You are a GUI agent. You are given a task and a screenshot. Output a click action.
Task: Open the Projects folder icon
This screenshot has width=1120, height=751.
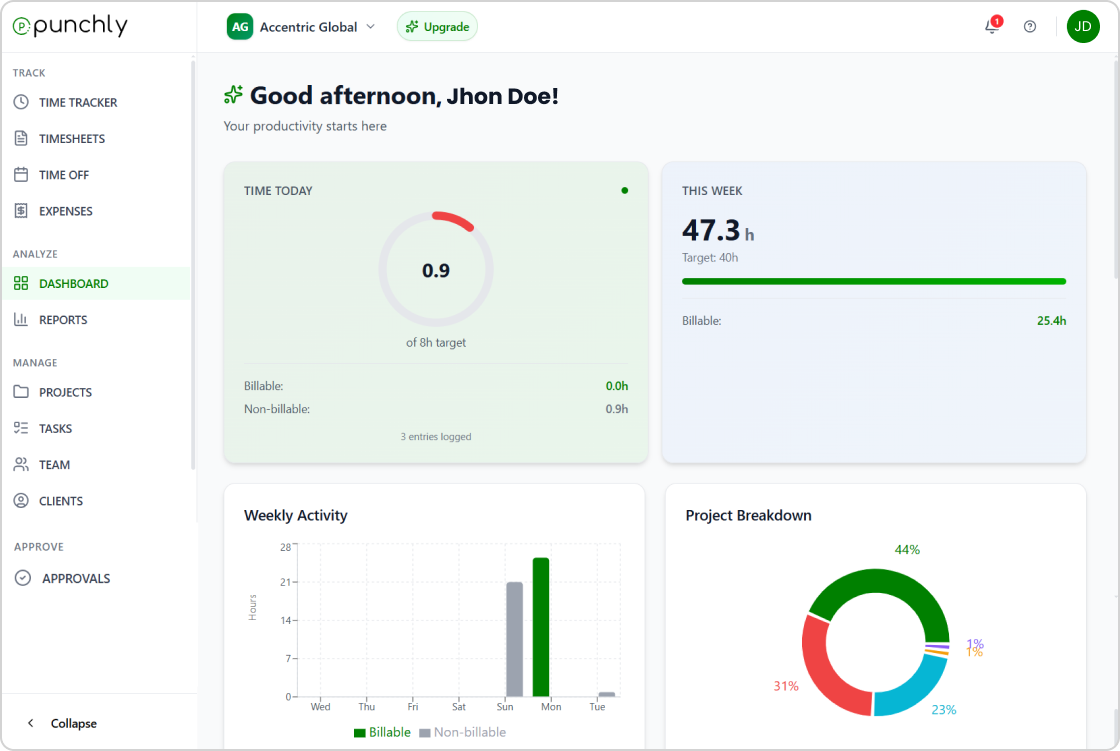point(22,392)
